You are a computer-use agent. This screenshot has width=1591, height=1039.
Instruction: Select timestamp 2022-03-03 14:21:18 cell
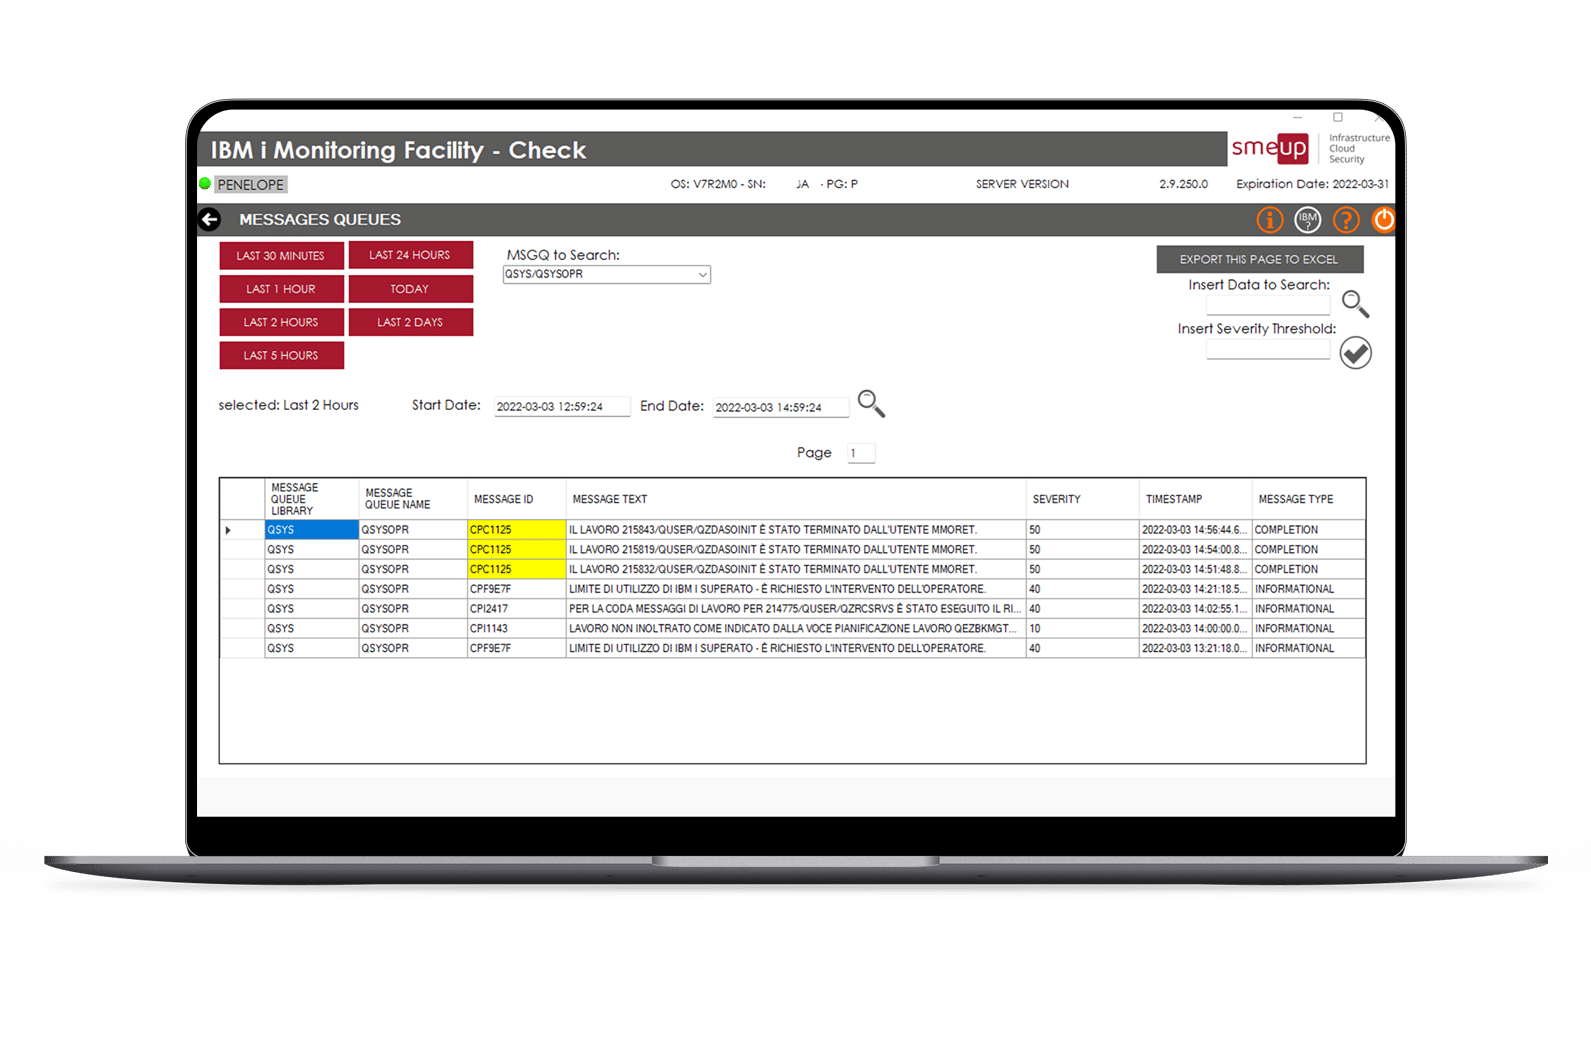[1195, 589]
